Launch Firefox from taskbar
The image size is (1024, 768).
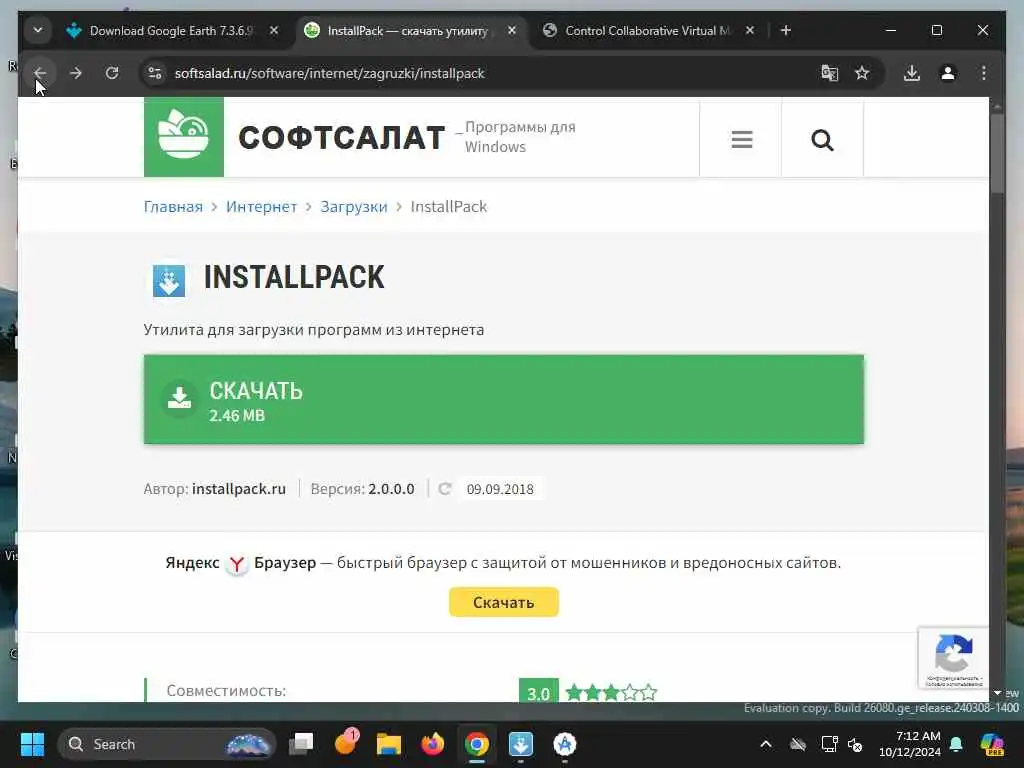click(432, 744)
